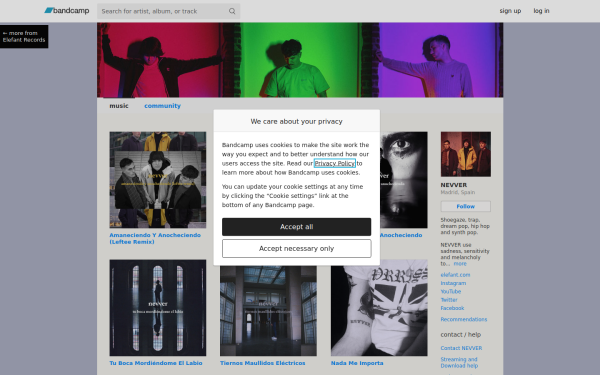Open Streaming and Download help
This screenshot has width=600, height=375.
click(459, 362)
